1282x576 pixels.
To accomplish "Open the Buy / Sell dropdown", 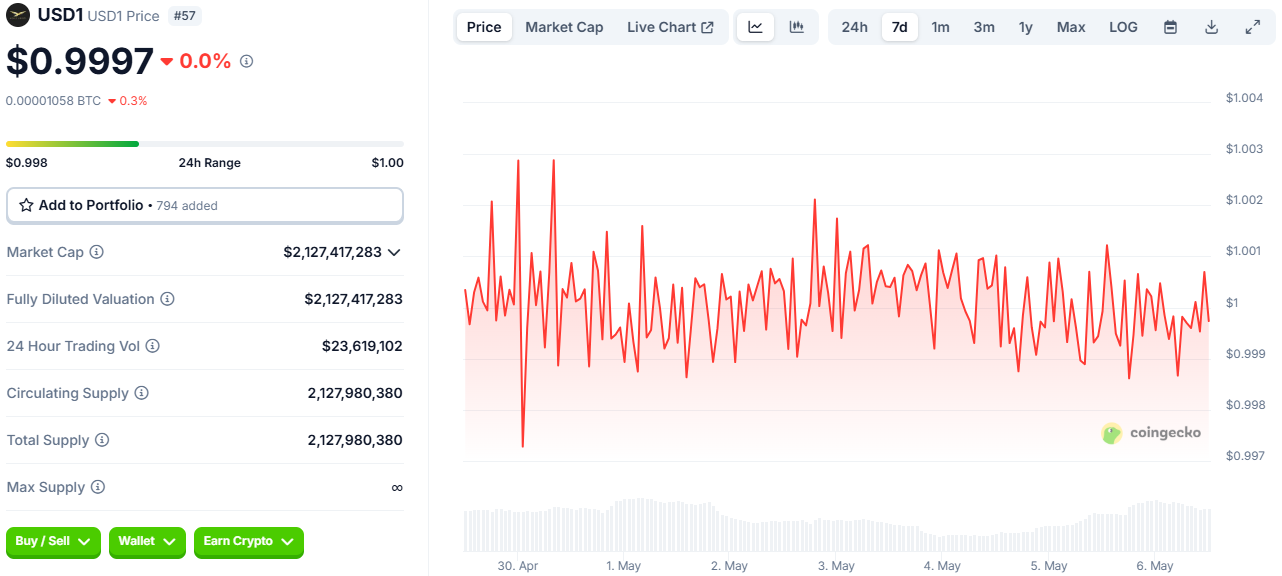I will click(x=53, y=541).
